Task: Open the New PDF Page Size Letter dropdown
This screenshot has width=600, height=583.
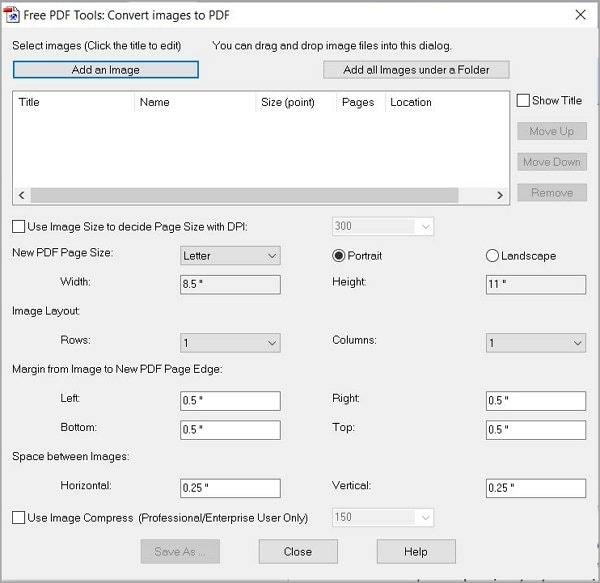Action: tap(230, 256)
